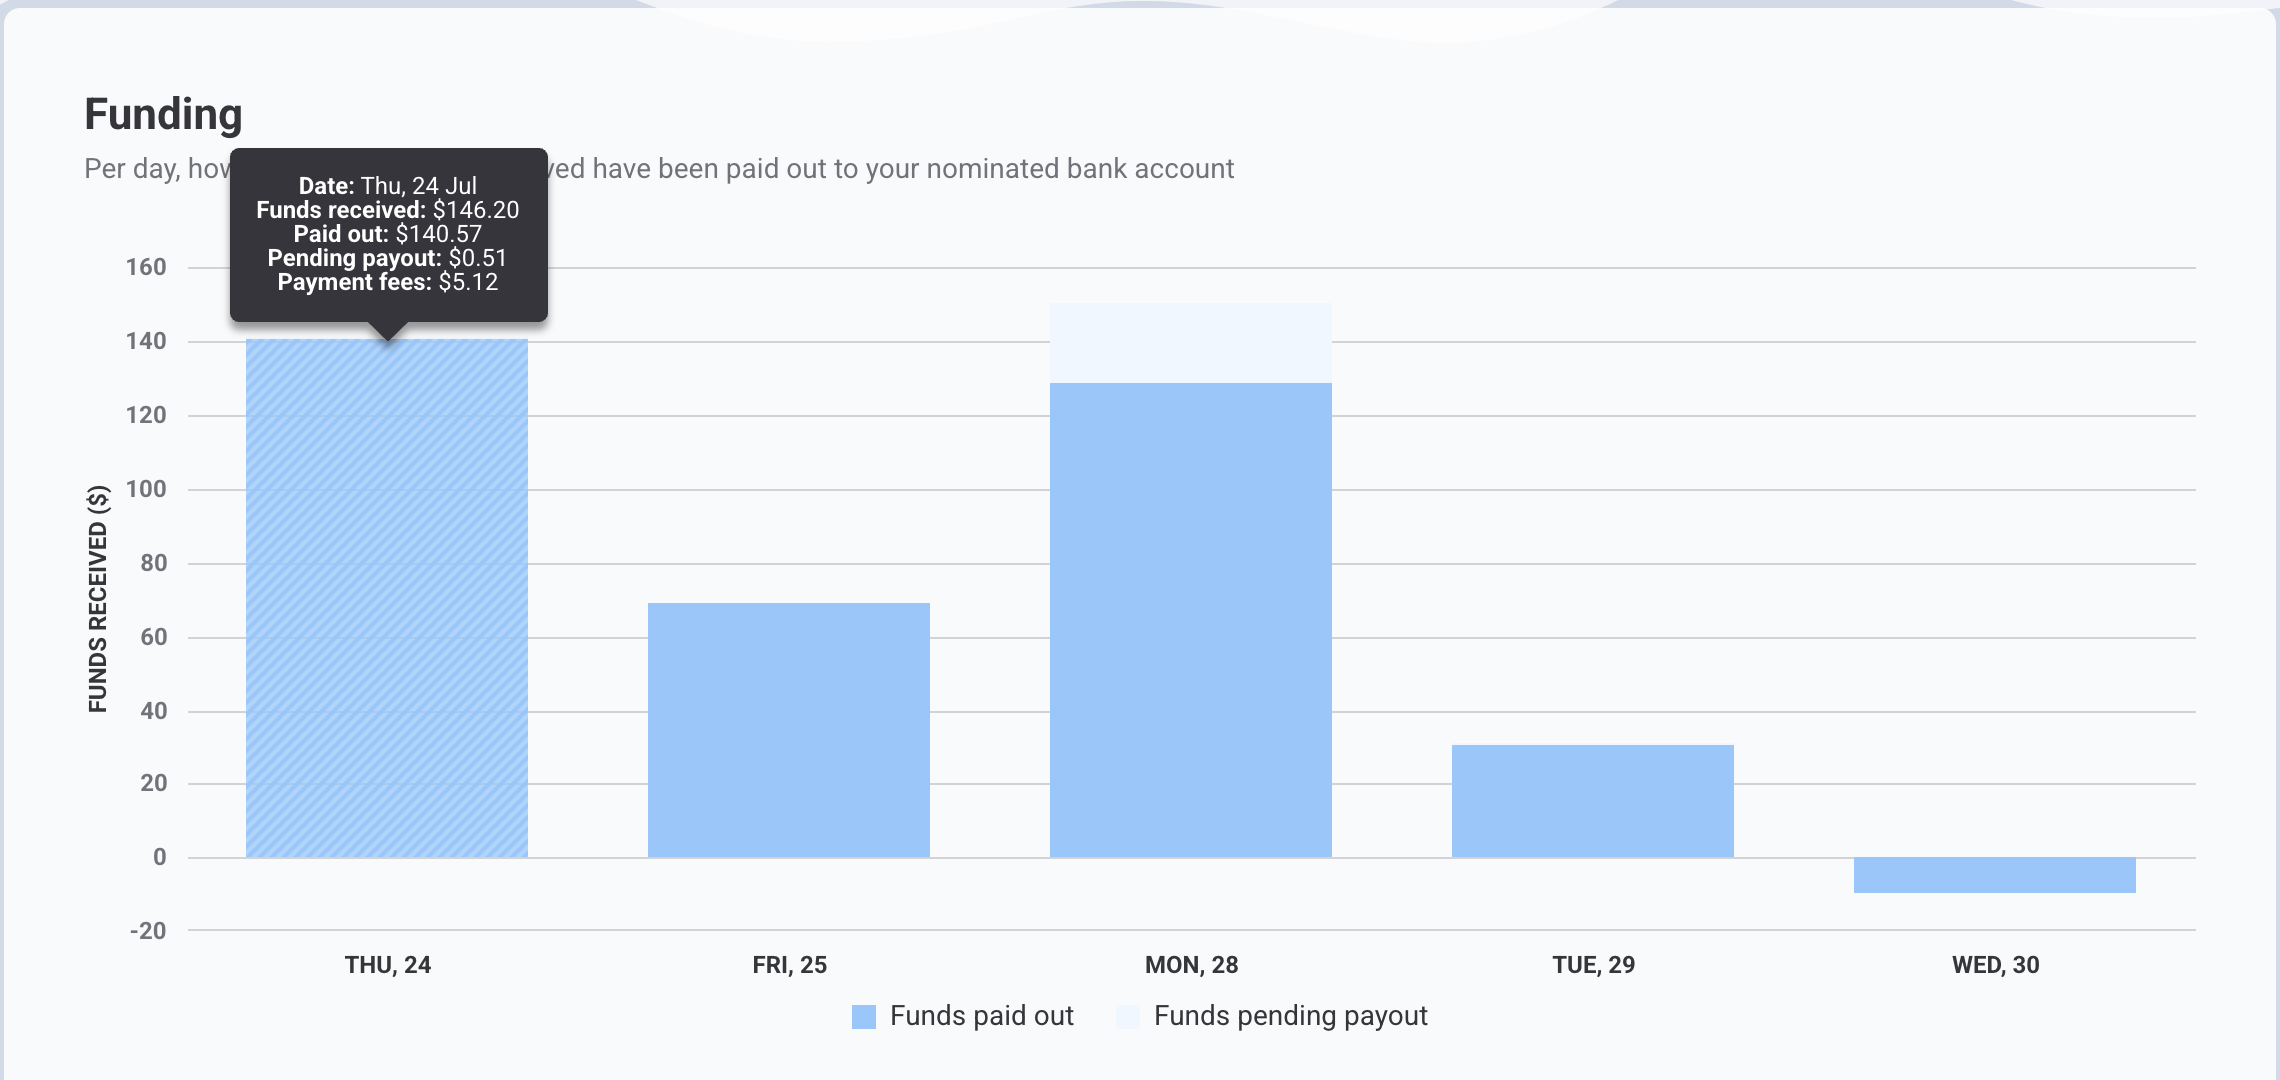This screenshot has height=1080, width=2280.
Task: Click the THU, 24 axis label
Action: (x=388, y=965)
